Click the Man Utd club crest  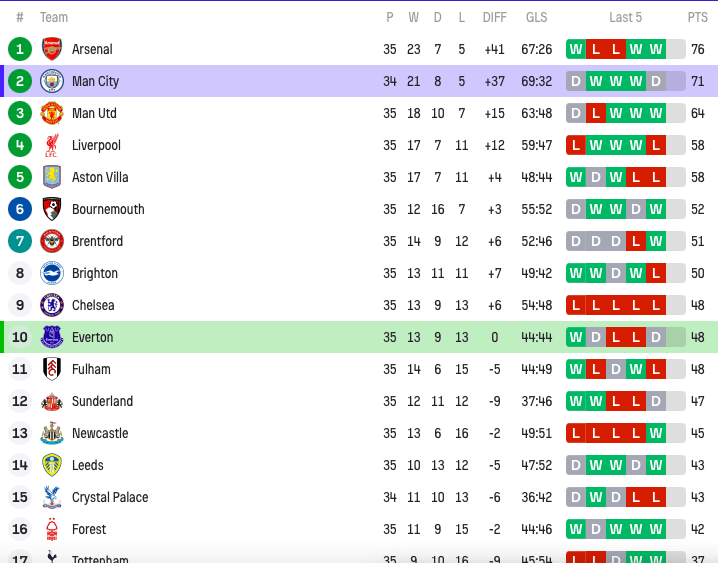(x=52, y=113)
